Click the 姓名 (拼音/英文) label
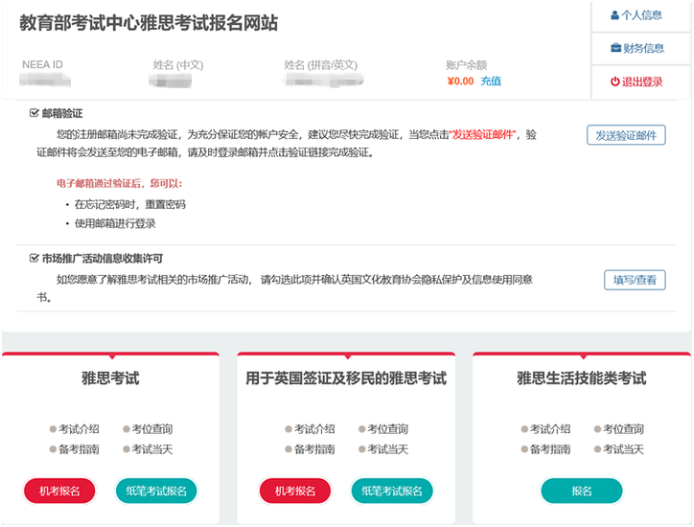 click(x=321, y=65)
